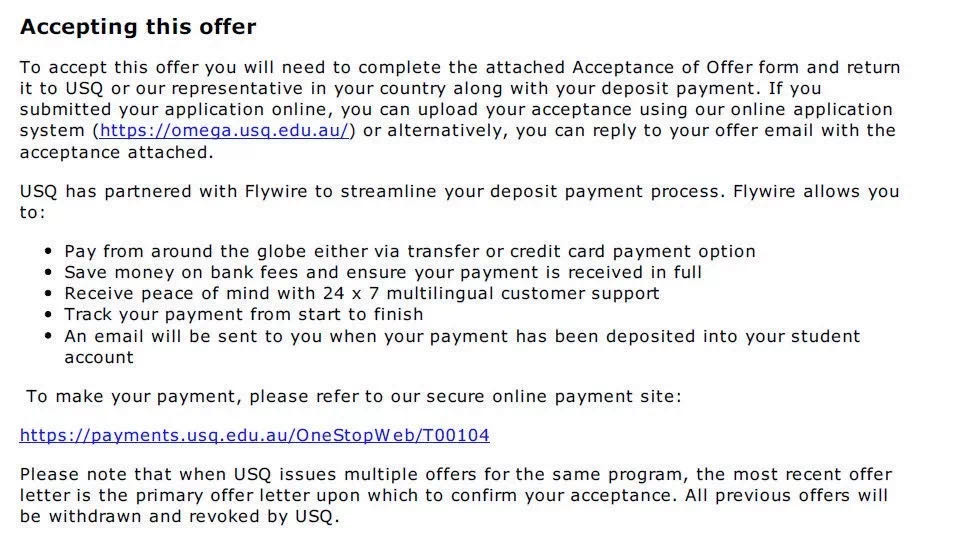
Task: Click the words 'multilingual customer support'
Action: pos(523,294)
